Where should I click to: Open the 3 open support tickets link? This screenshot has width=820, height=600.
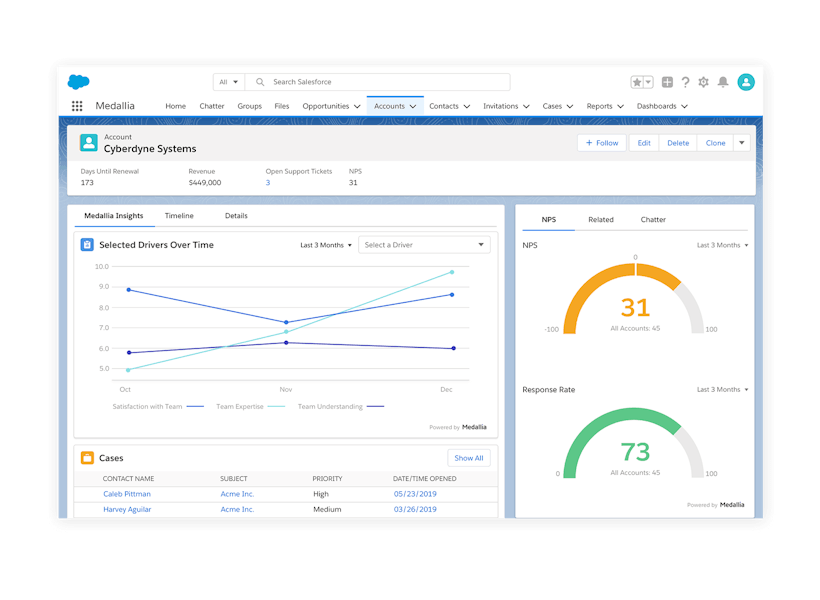[x=268, y=183]
